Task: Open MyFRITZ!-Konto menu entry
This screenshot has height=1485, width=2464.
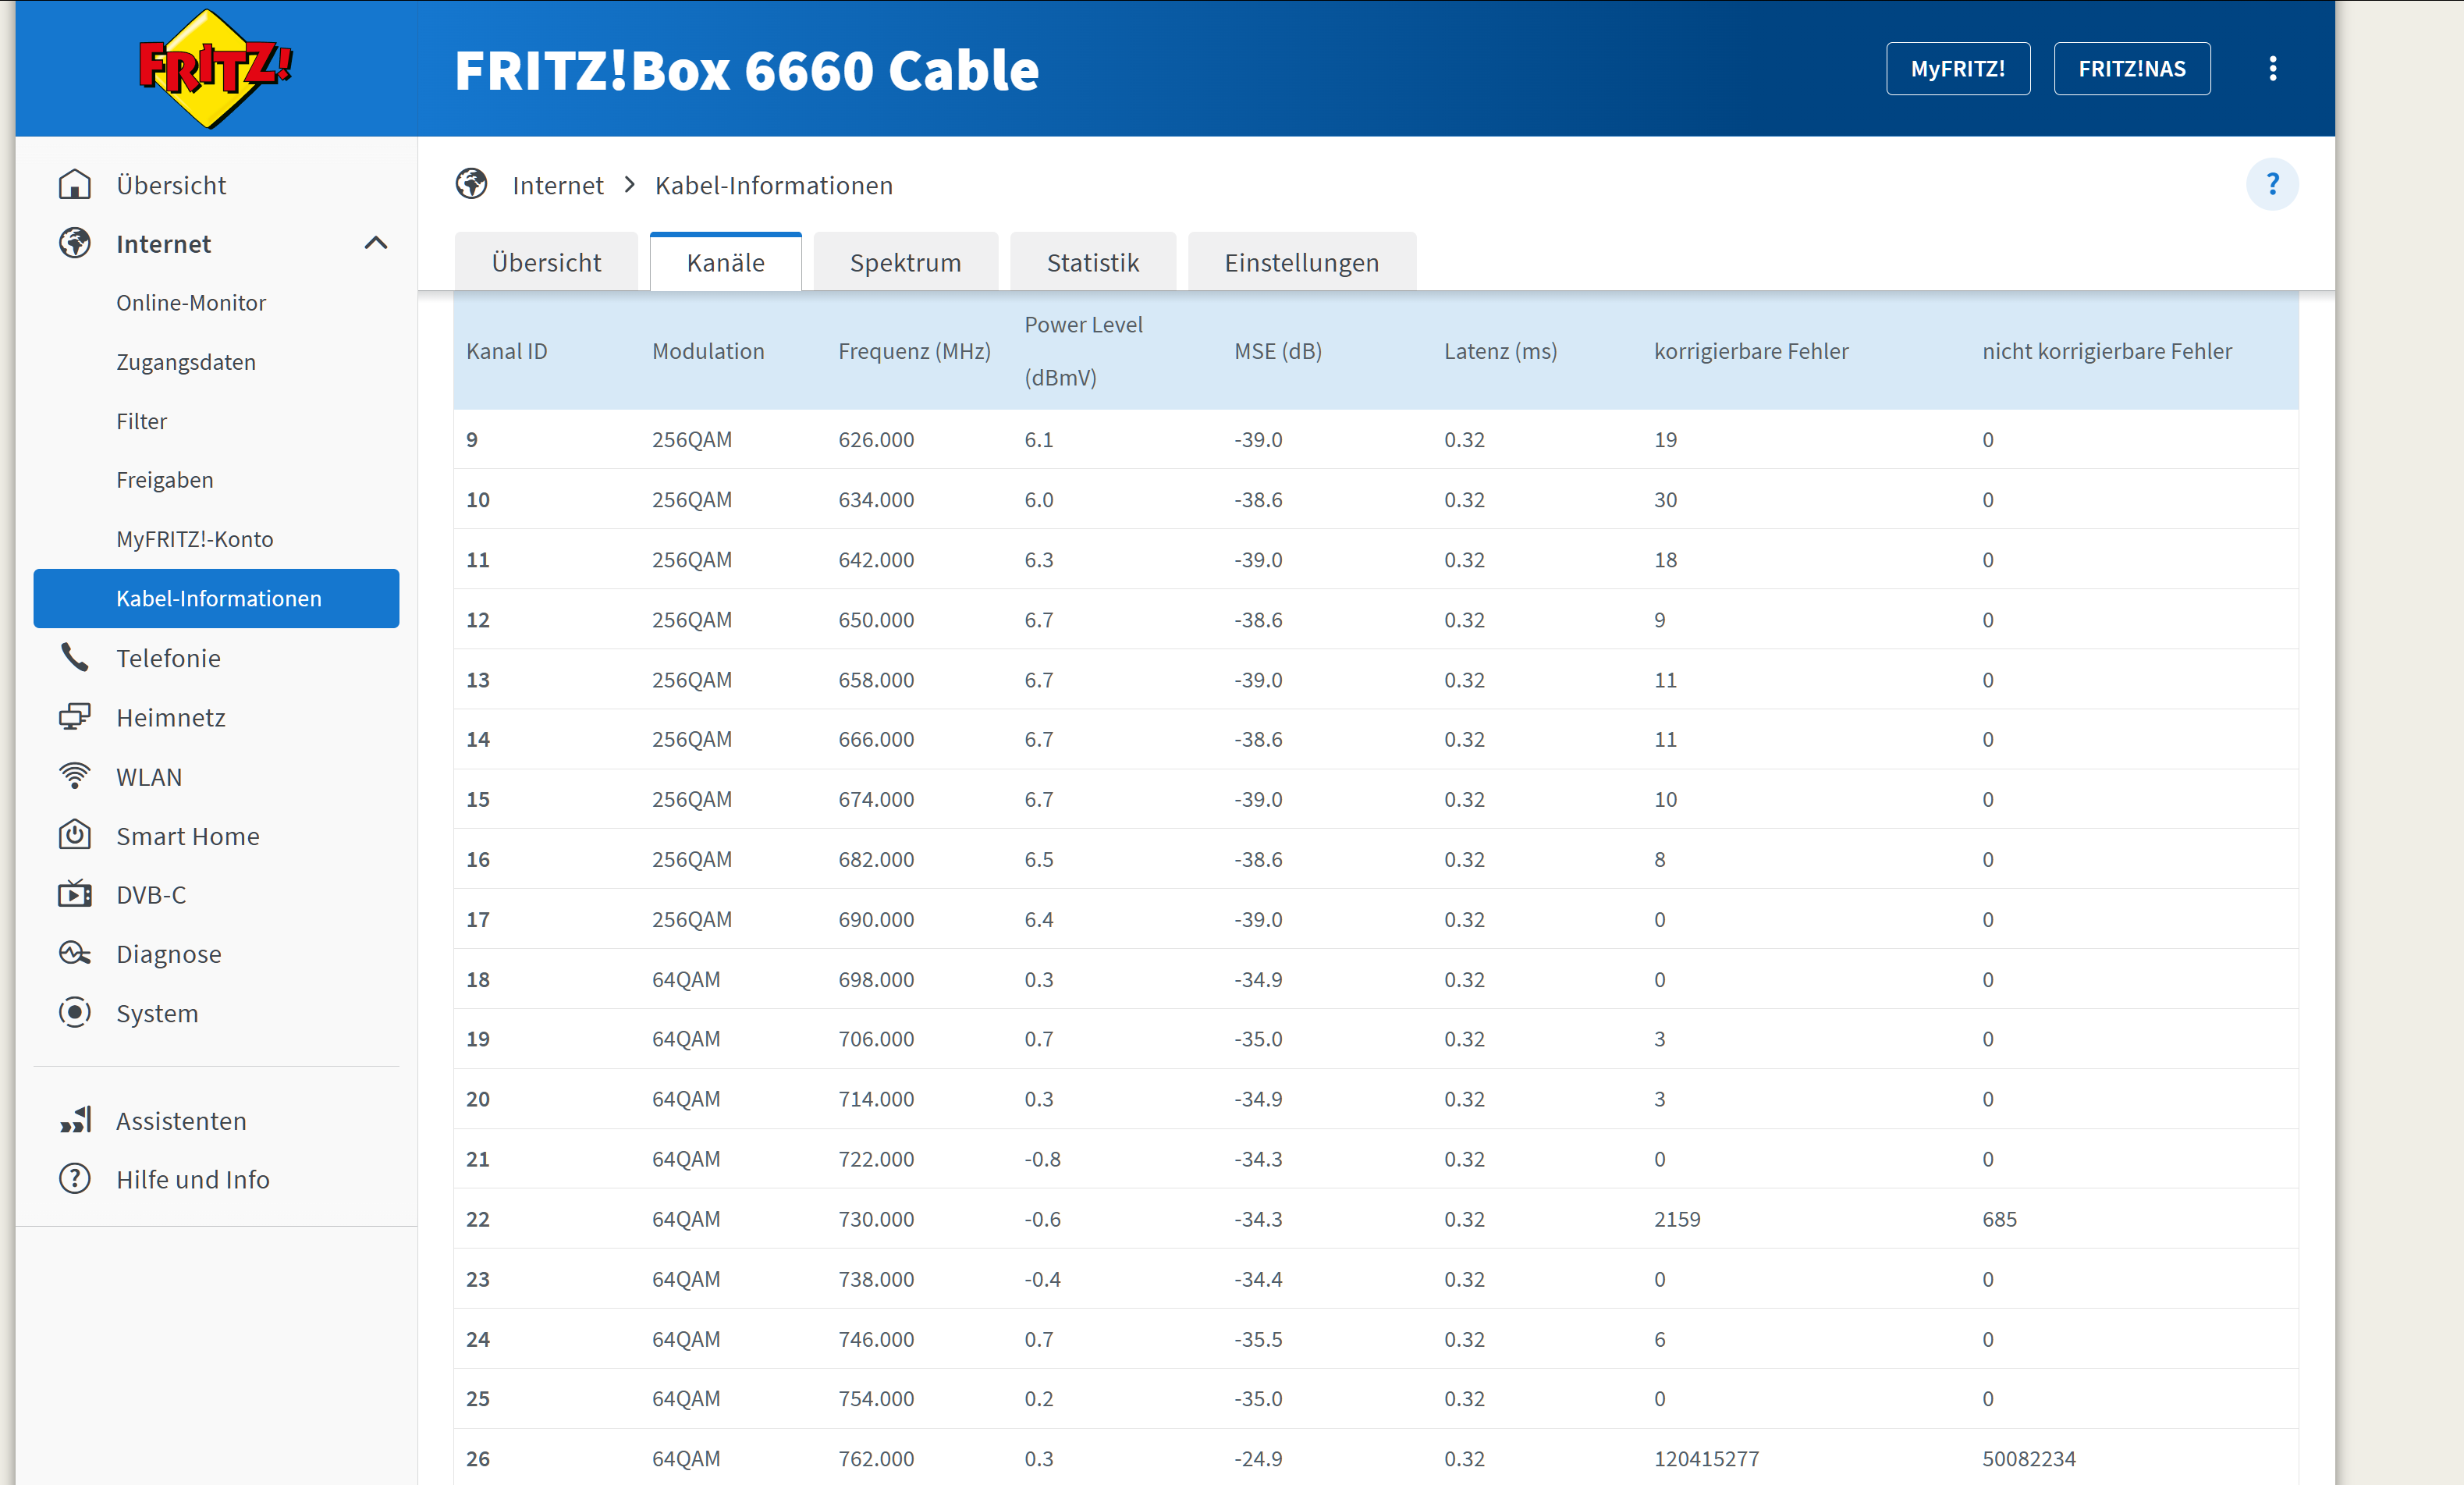Action: pos(195,539)
